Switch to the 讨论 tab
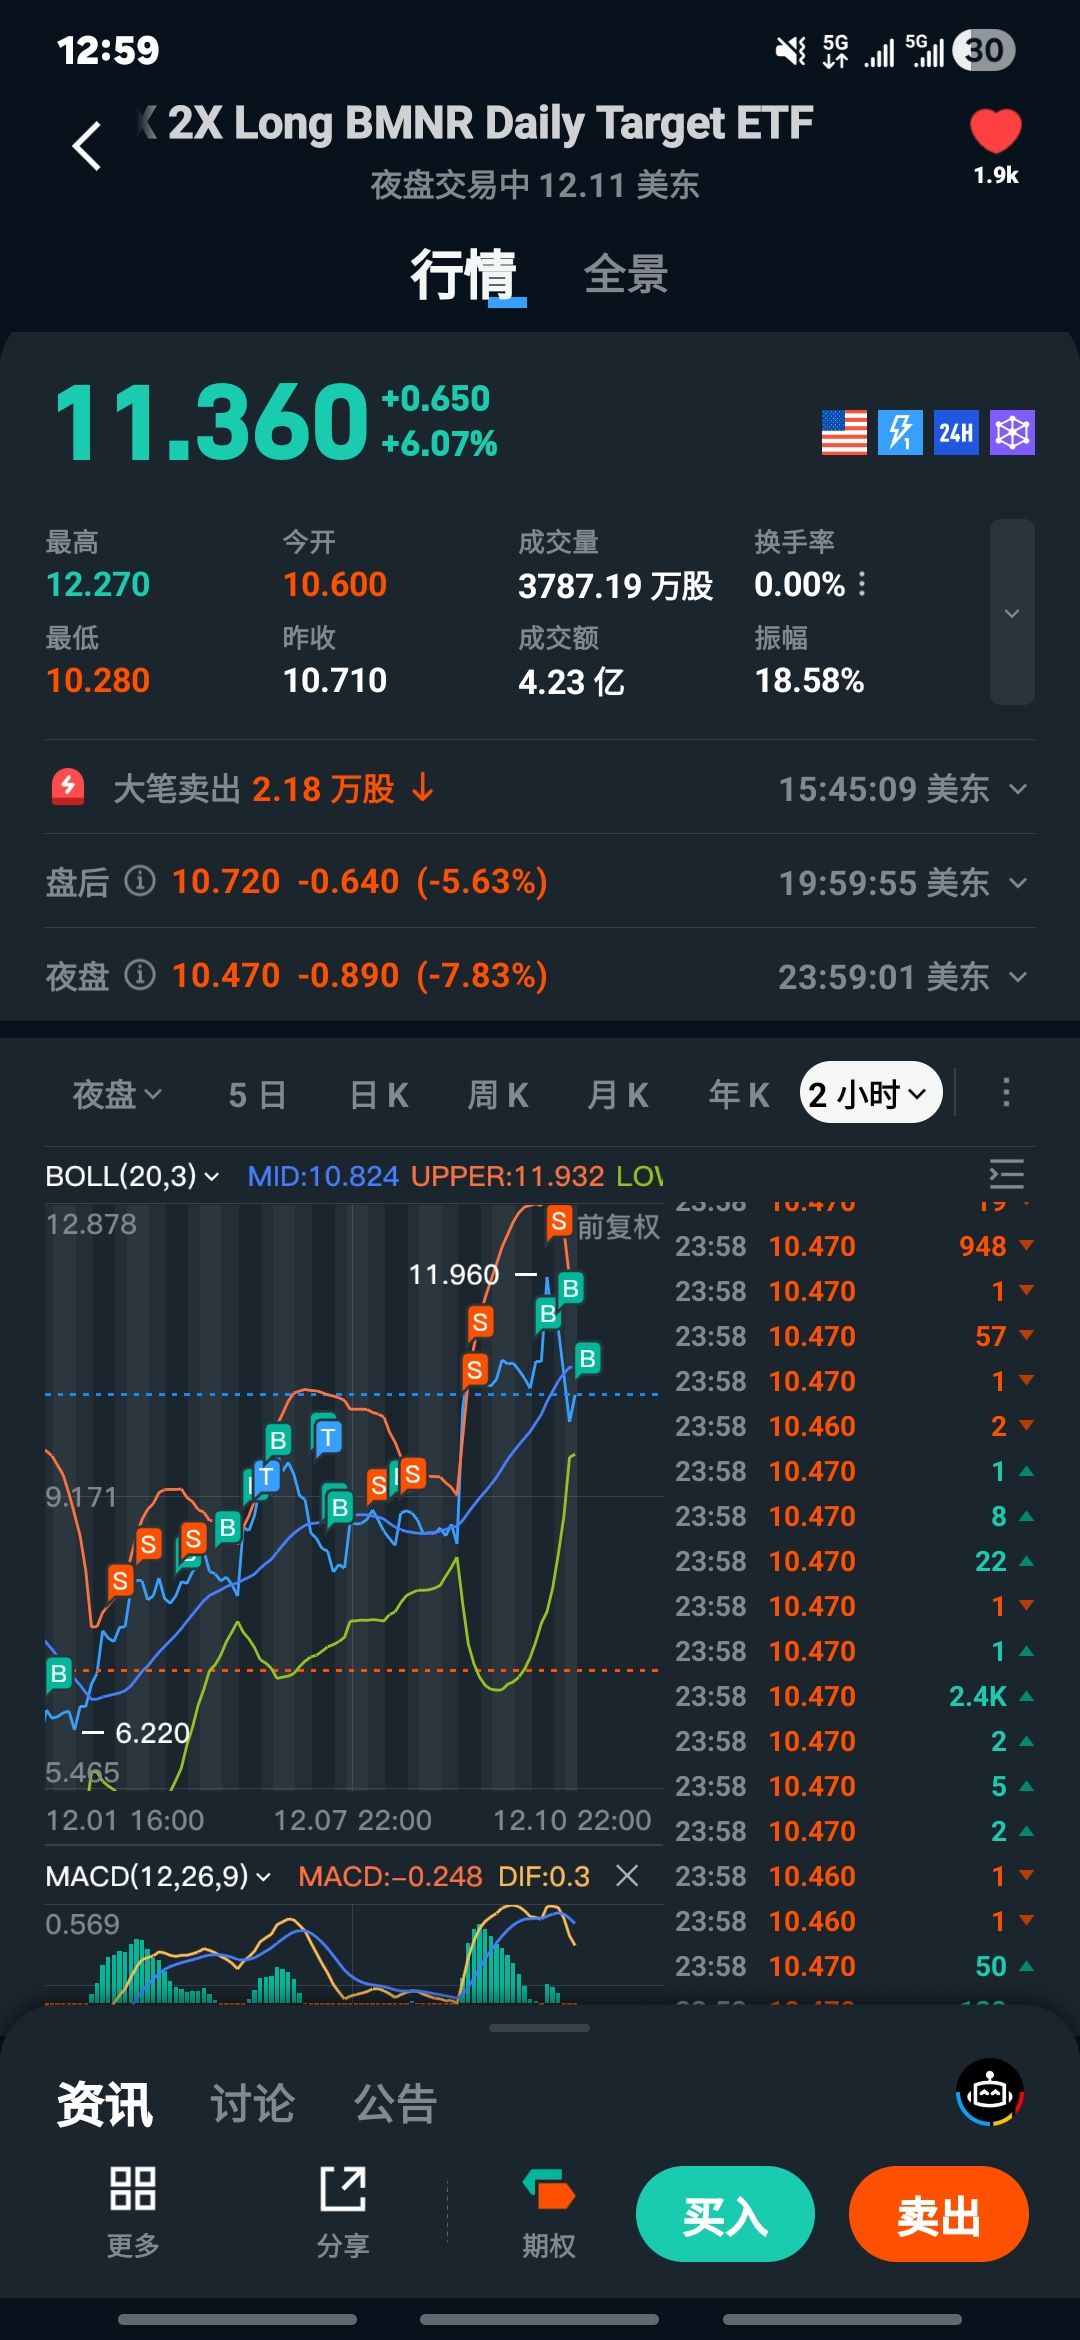Image resolution: width=1080 pixels, height=2340 pixels. click(x=252, y=2104)
